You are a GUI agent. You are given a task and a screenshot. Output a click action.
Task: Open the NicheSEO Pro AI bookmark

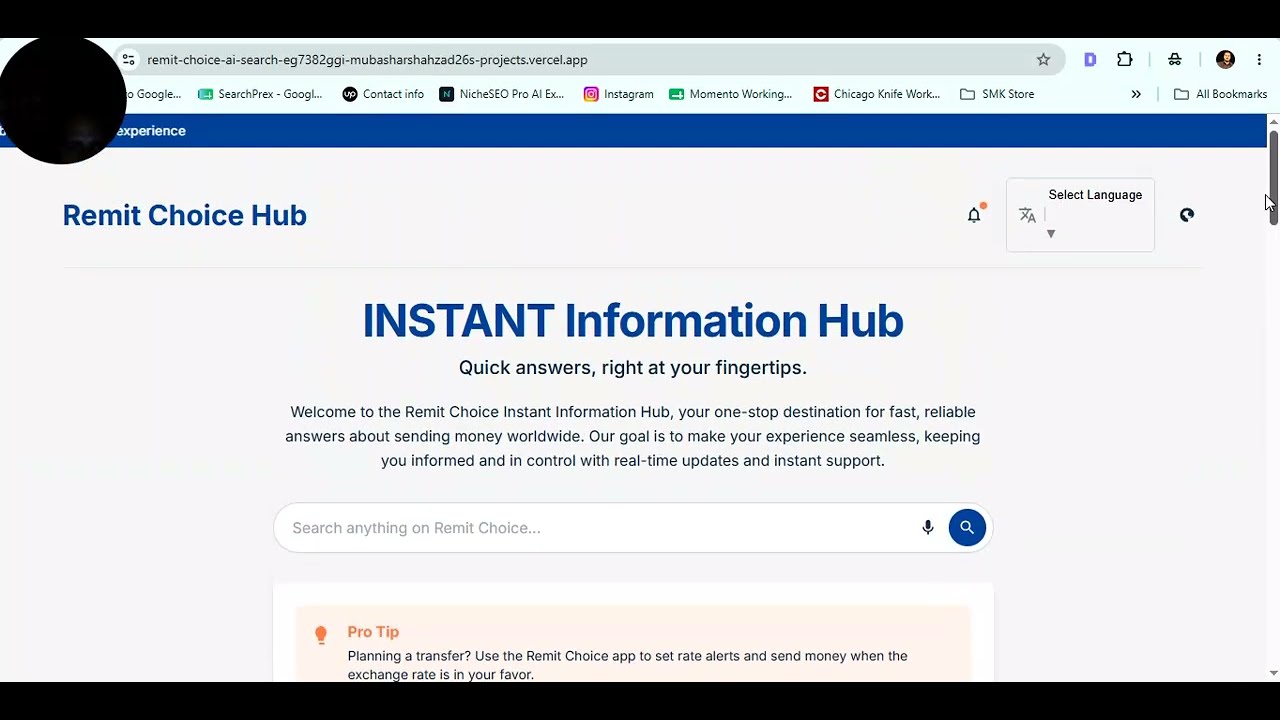point(502,94)
